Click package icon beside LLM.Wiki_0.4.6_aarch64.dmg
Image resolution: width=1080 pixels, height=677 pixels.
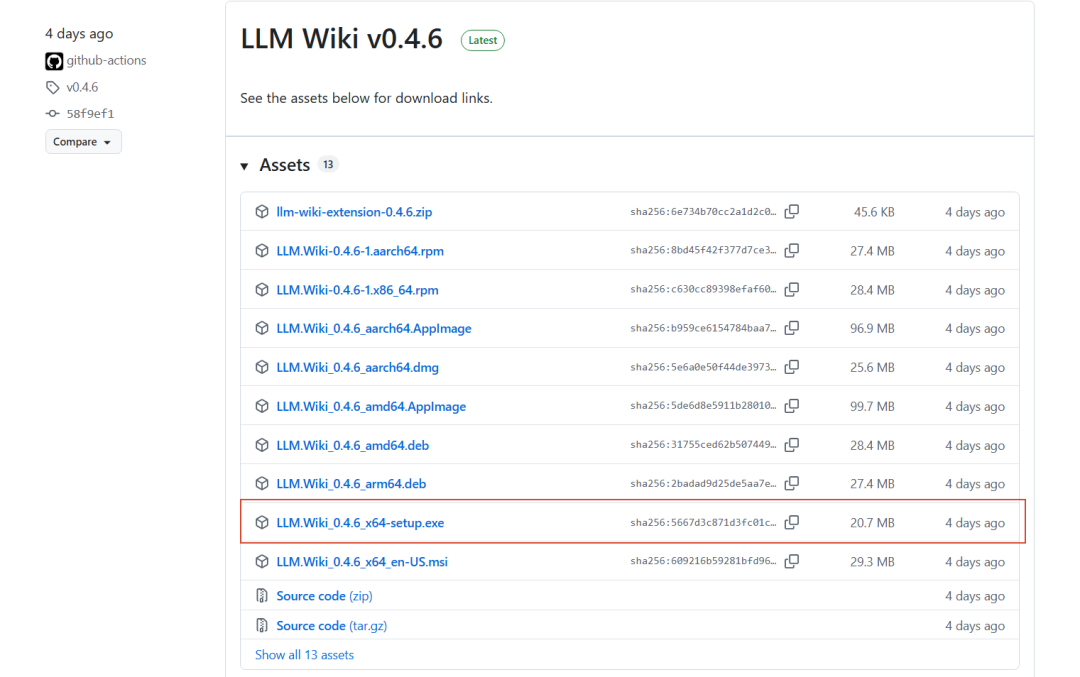(262, 367)
